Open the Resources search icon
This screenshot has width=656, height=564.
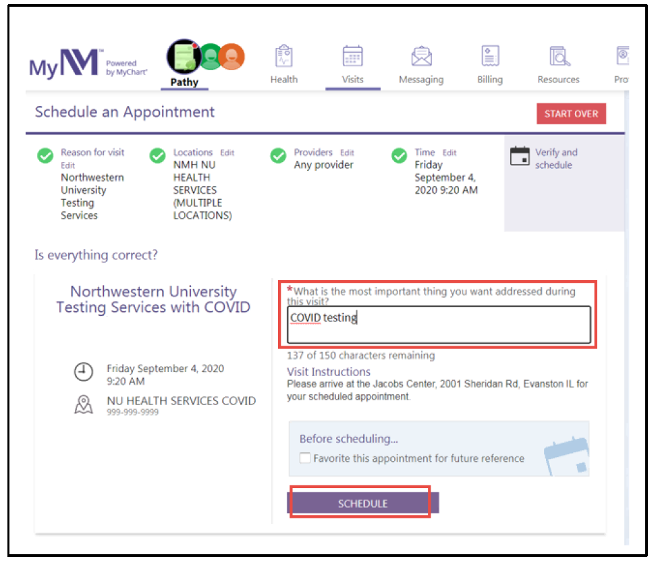coord(559,56)
